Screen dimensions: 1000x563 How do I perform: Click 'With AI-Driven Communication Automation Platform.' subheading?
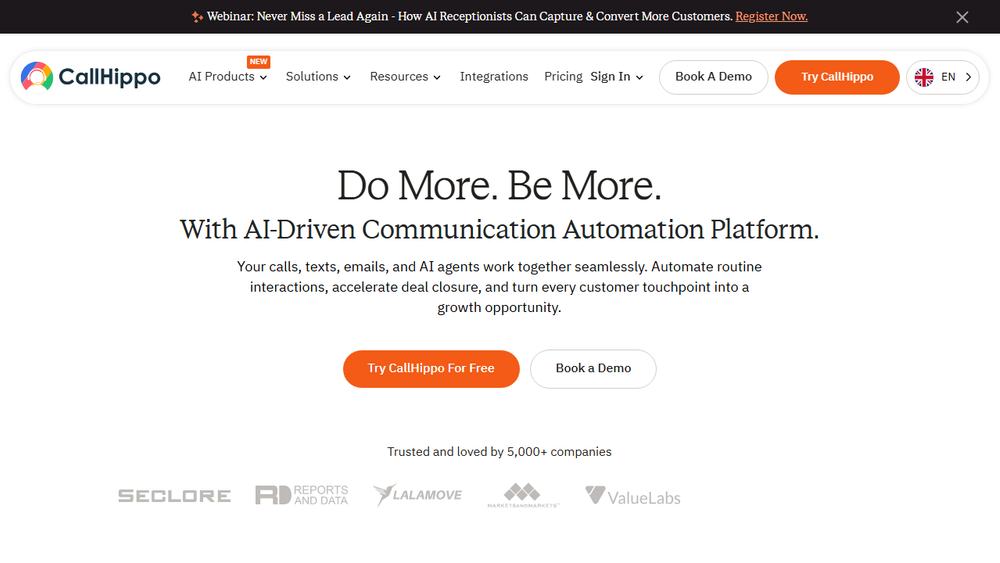499,230
